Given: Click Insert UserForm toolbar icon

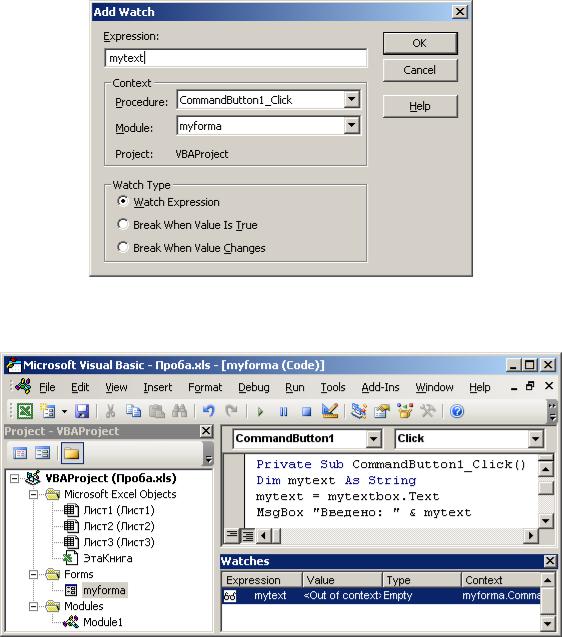Looking at the screenshot, I should pyautogui.click(x=48, y=411).
